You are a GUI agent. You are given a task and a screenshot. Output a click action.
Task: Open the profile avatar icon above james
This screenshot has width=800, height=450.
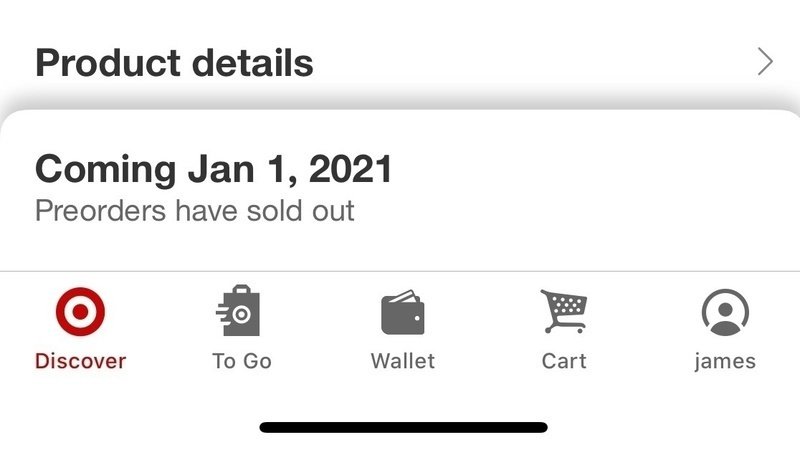[725, 314]
